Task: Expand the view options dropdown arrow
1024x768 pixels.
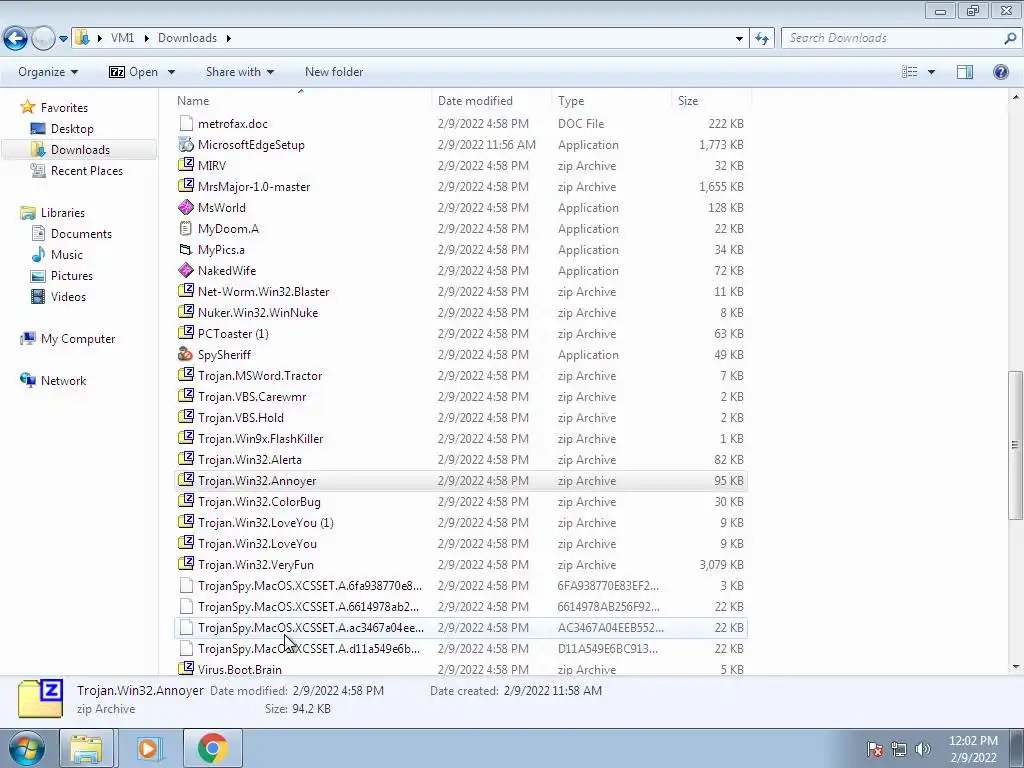Action: [931, 72]
